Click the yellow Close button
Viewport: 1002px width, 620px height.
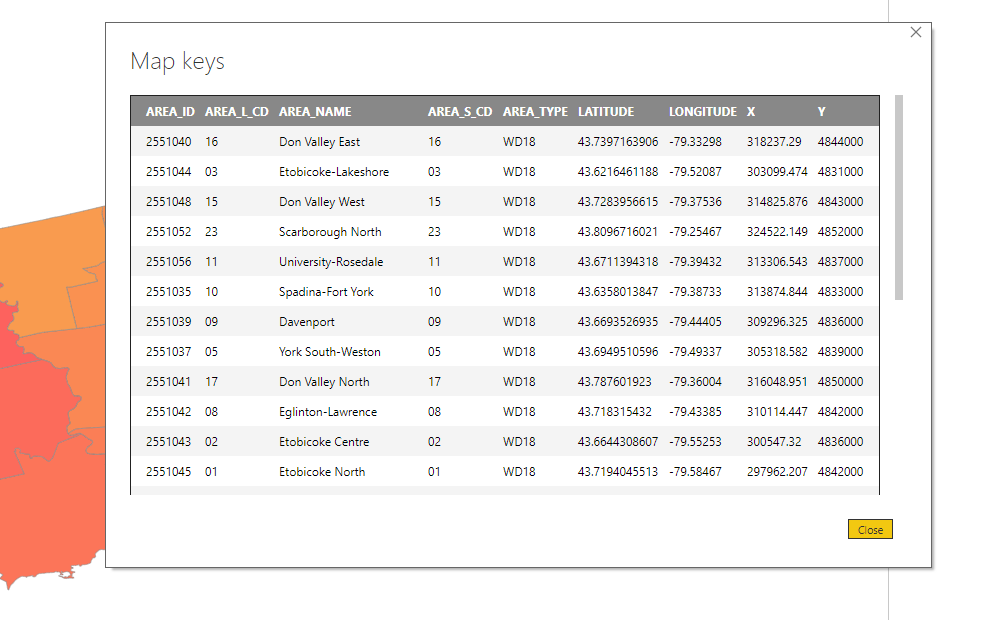point(869,530)
